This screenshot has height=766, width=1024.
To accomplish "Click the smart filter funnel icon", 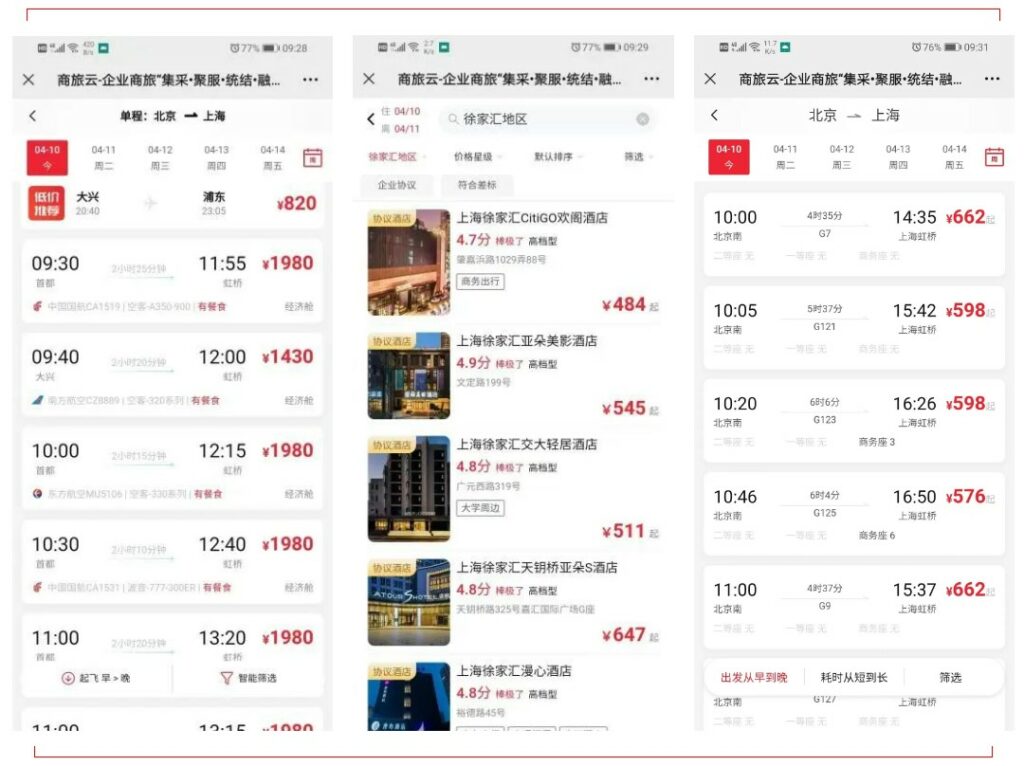I will pos(226,678).
